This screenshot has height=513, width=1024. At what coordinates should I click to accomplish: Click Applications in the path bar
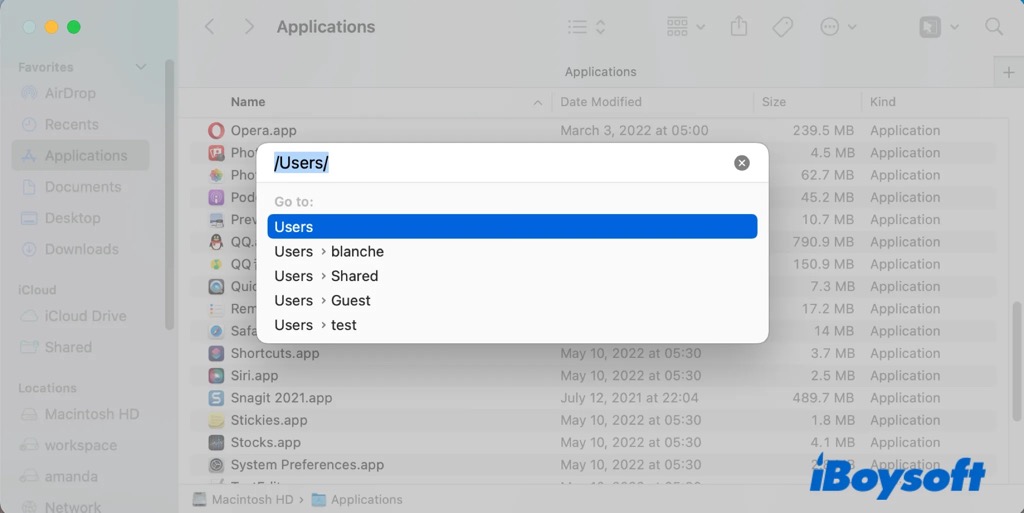366,499
